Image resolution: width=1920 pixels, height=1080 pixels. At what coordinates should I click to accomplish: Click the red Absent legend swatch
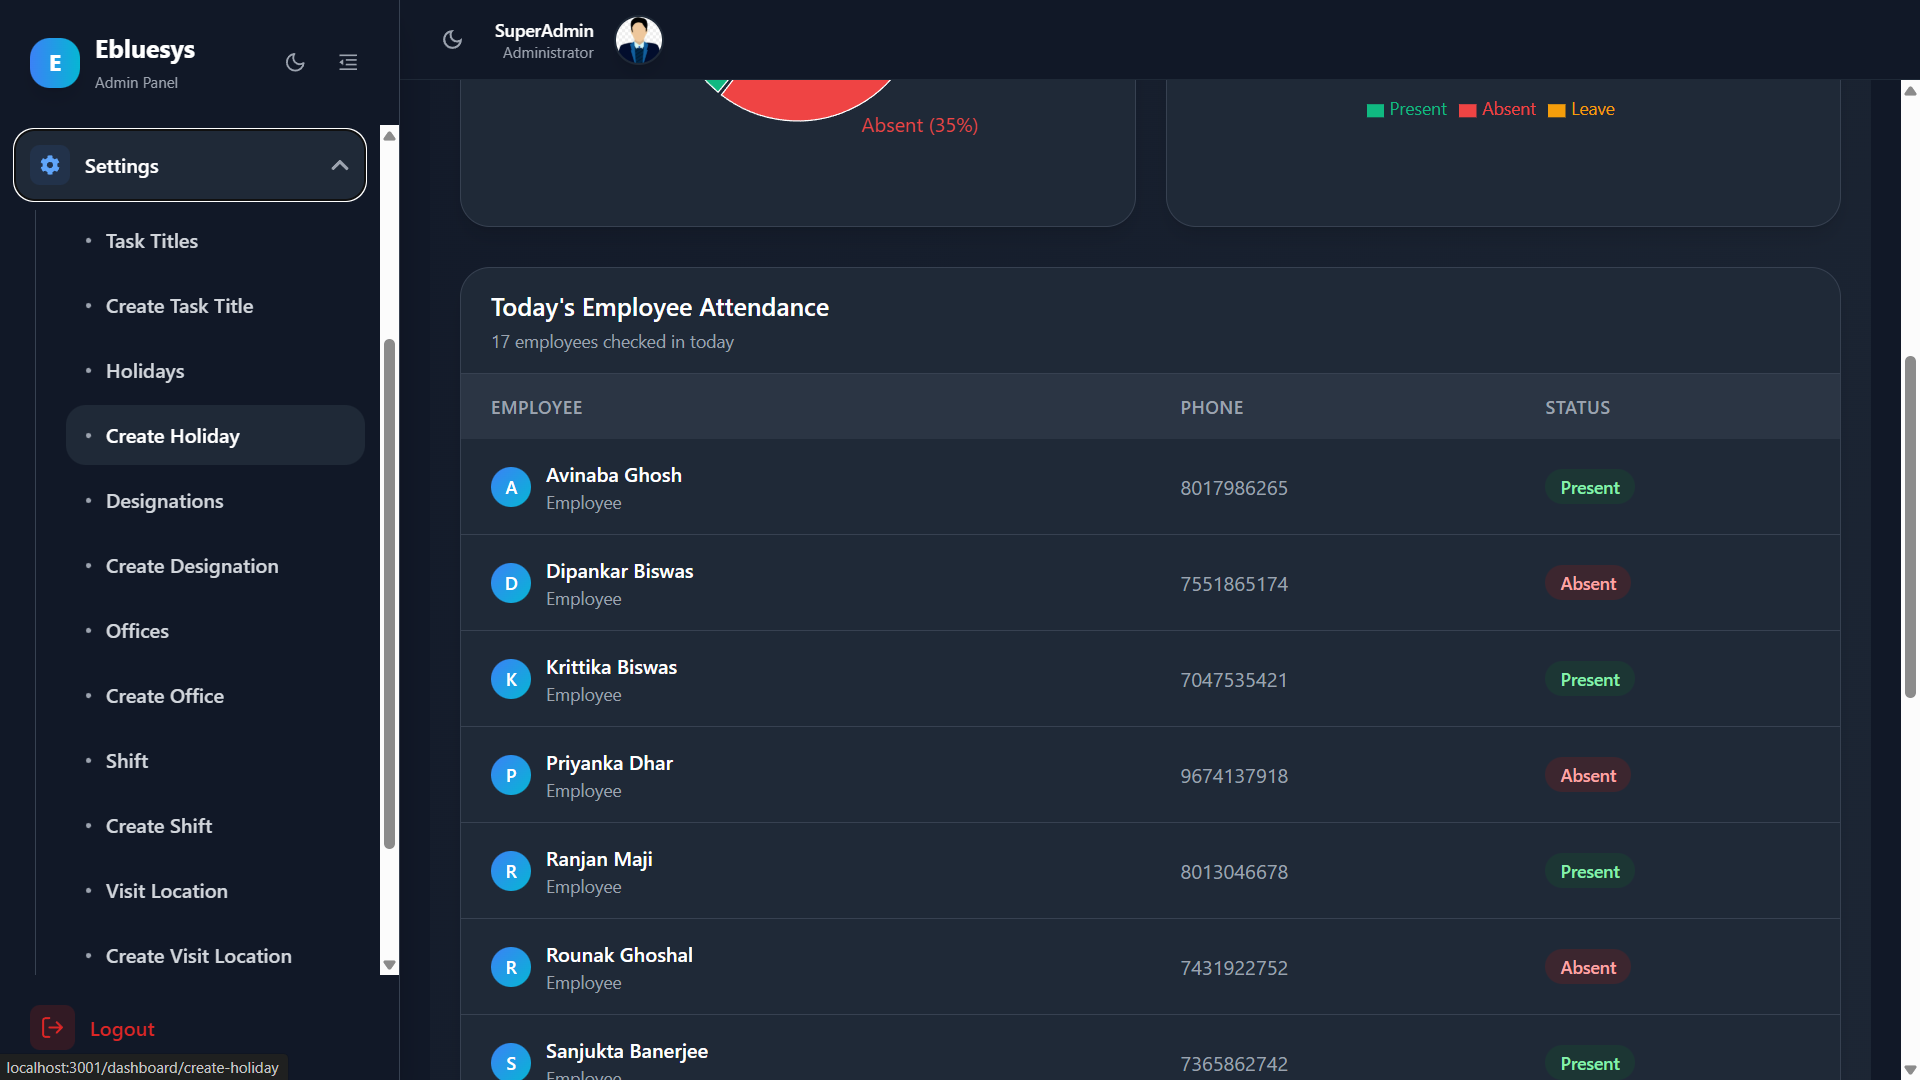pyautogui.click(x=1467, y=110)
